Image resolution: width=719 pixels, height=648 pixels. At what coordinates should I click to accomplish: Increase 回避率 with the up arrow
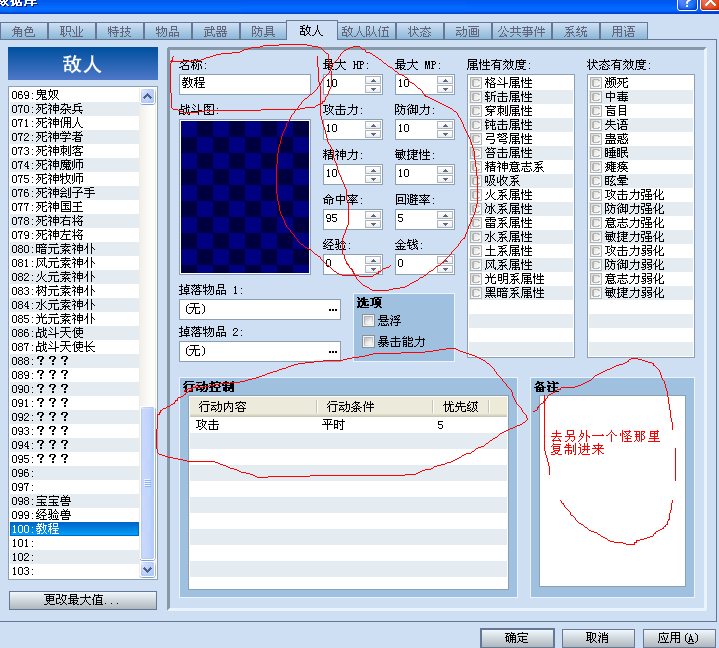point(445,215)
